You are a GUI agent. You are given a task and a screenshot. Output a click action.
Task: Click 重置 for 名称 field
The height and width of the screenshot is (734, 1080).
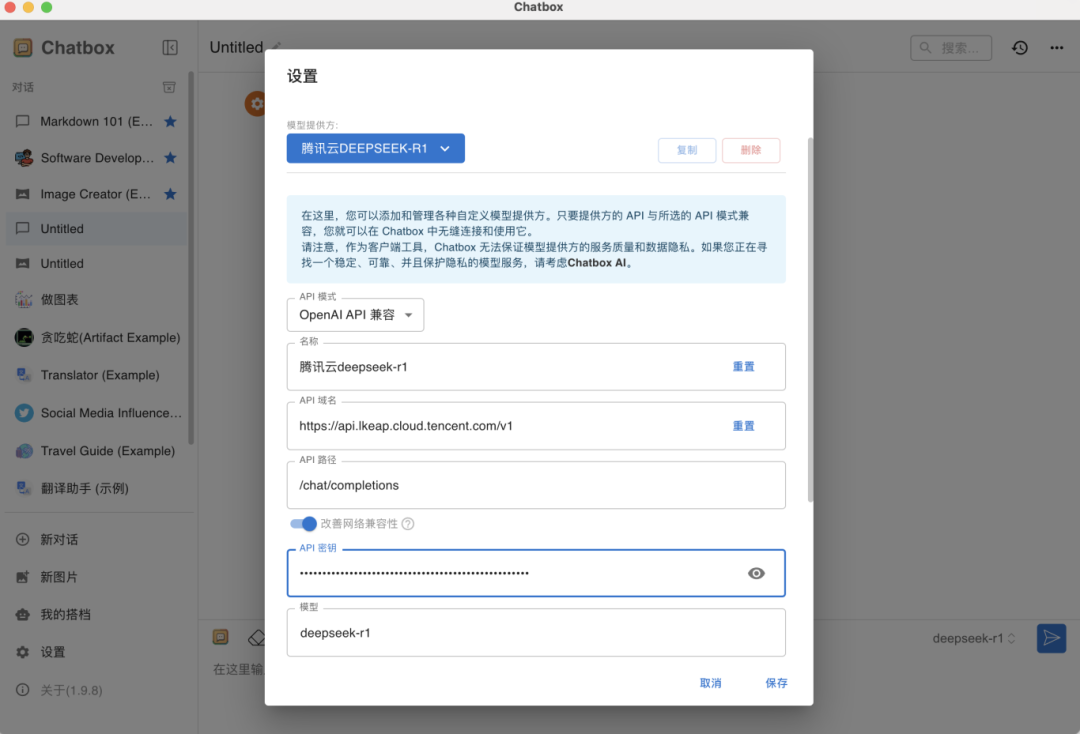[x=743, y=366]
